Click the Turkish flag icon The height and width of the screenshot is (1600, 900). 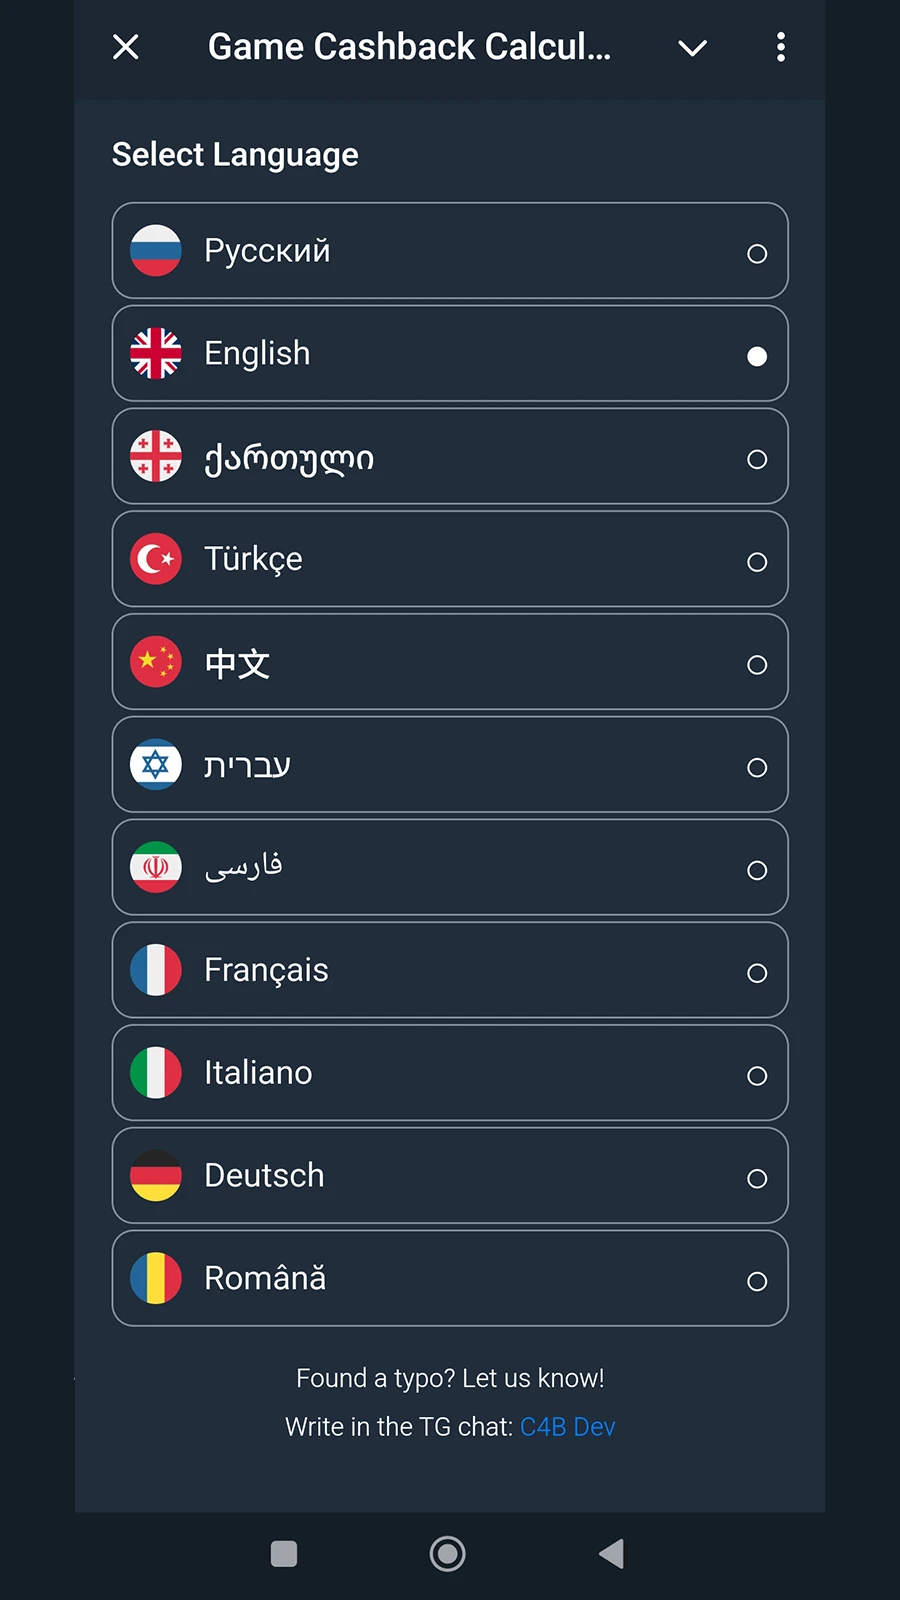point(156,559)
